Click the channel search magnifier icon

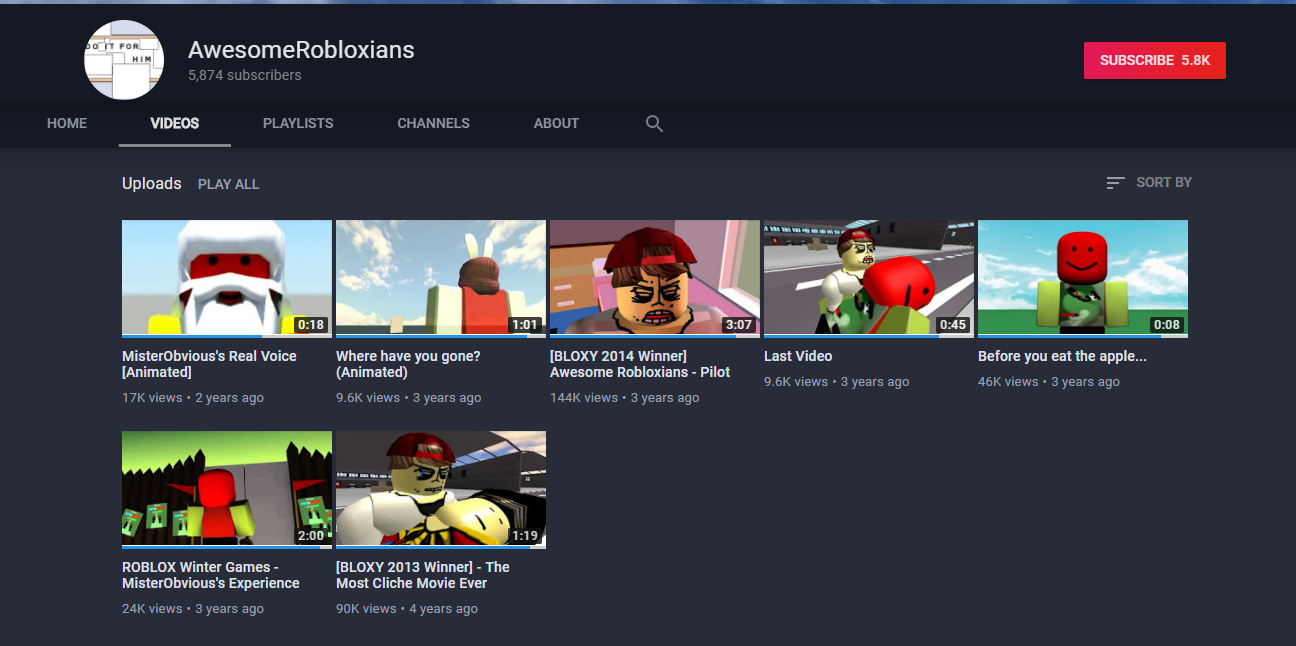(x=654, y=124)
